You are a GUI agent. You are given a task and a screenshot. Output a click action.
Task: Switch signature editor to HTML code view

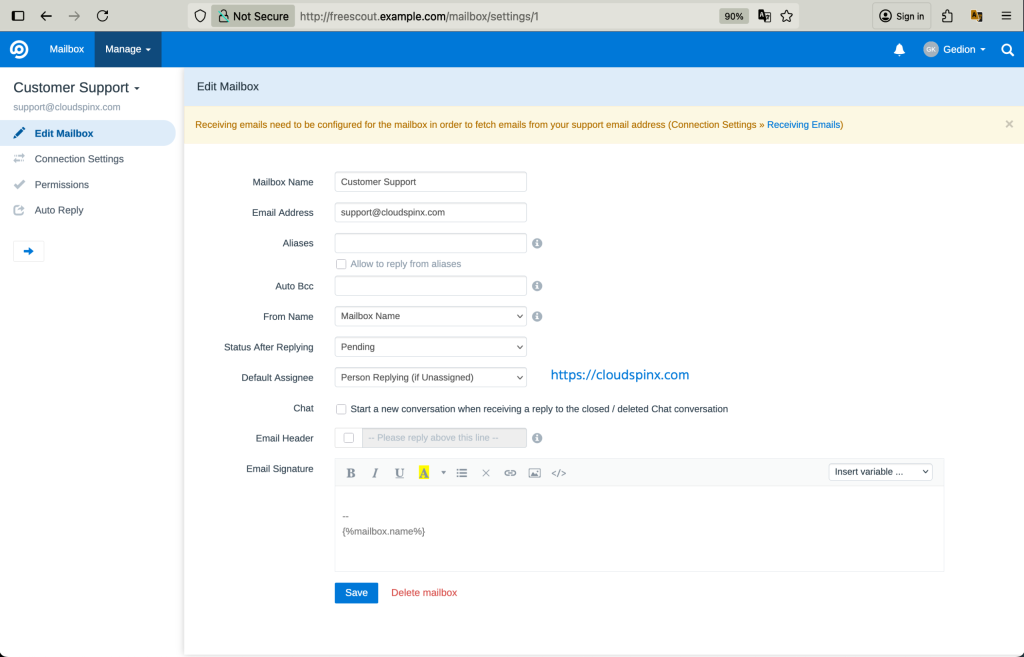[x=558, y=472]
